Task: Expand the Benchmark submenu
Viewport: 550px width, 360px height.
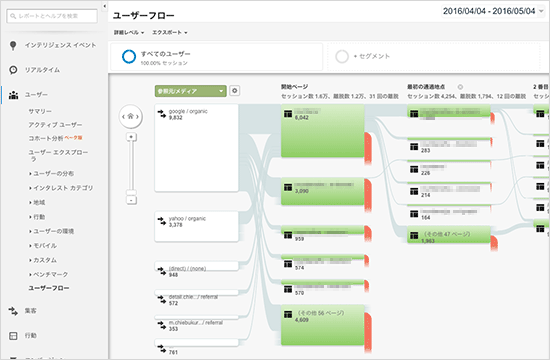Action: [x=48, y=274]
